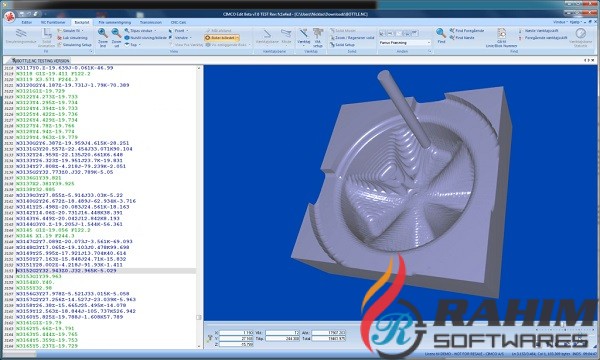Switch to the Fil sammenligning ribbon tab
600x360 pixels.
click(115, 22)
